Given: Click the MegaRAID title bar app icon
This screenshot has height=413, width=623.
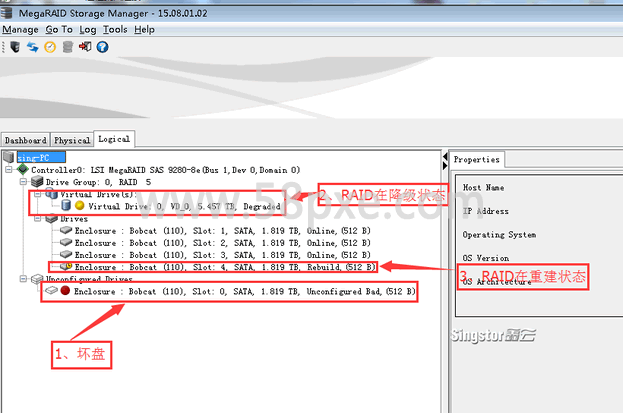Looking at the screenshot, I should (6, 13).
